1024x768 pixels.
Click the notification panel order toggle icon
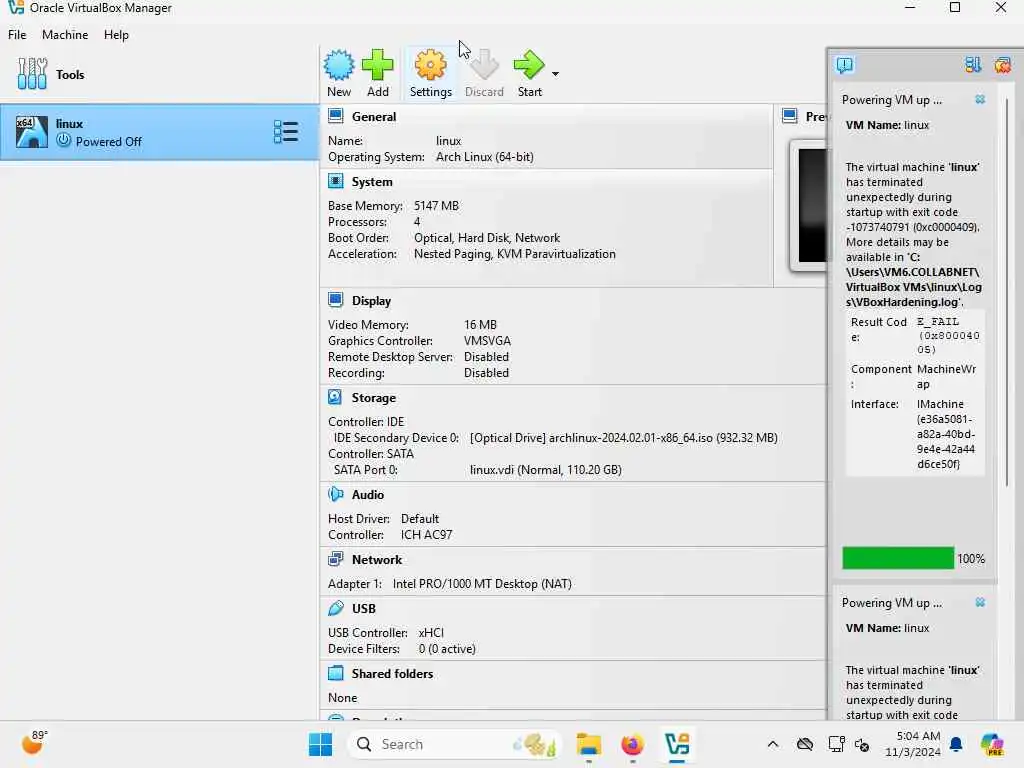(973, 65)
